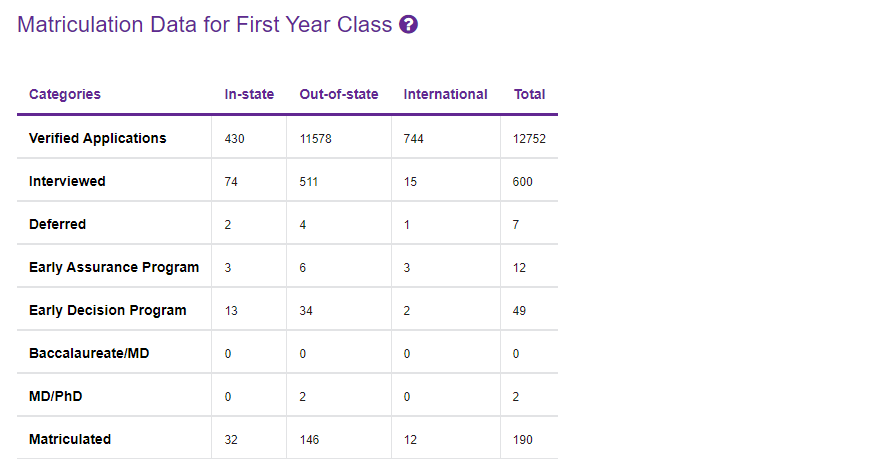Image resolution: width=869 pixels, height=470 pixels.
Task: Click the Deferred row label
Action: coord(58,224)
